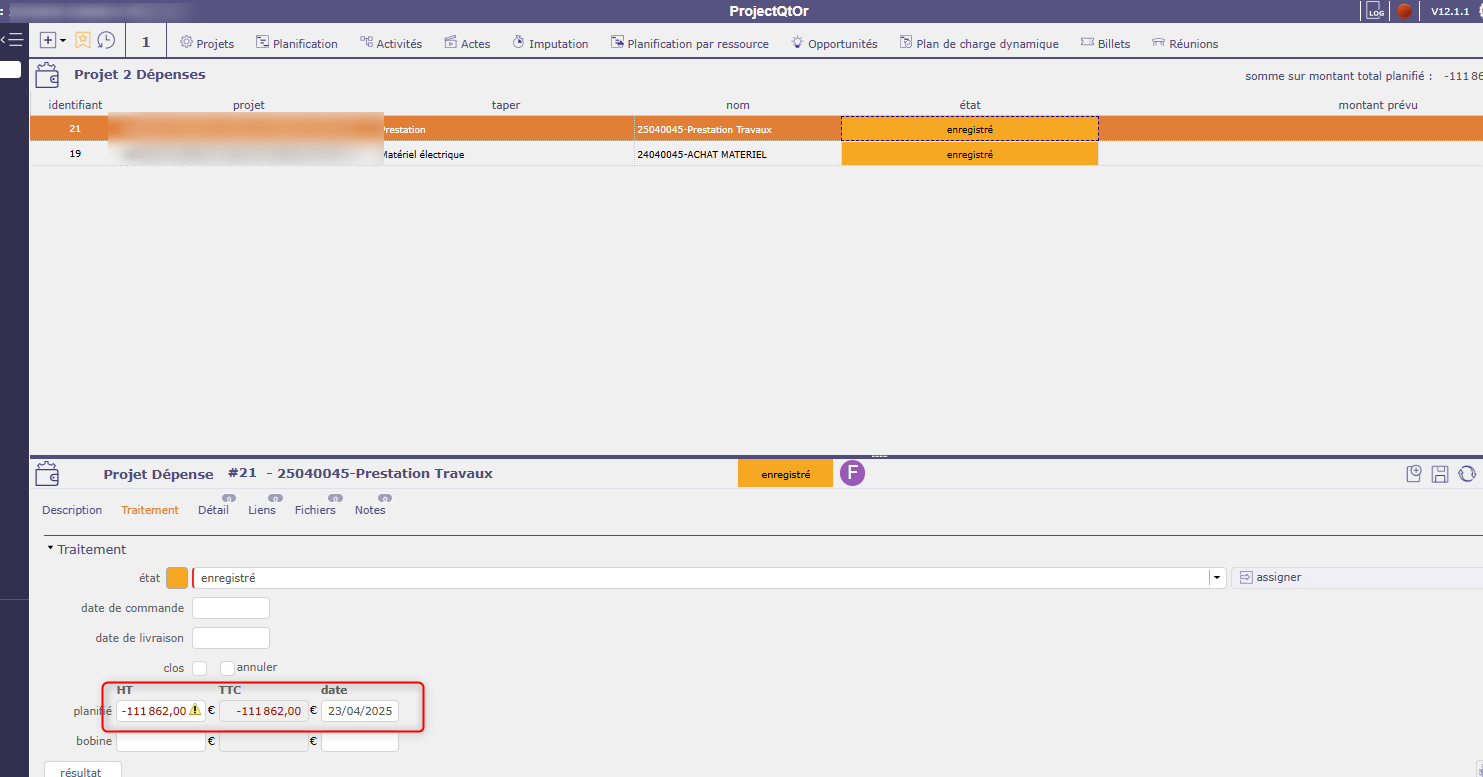Open the 'état' dropdown arrow
Viewport: 1483px width, 777px height.
[1217, 578]
